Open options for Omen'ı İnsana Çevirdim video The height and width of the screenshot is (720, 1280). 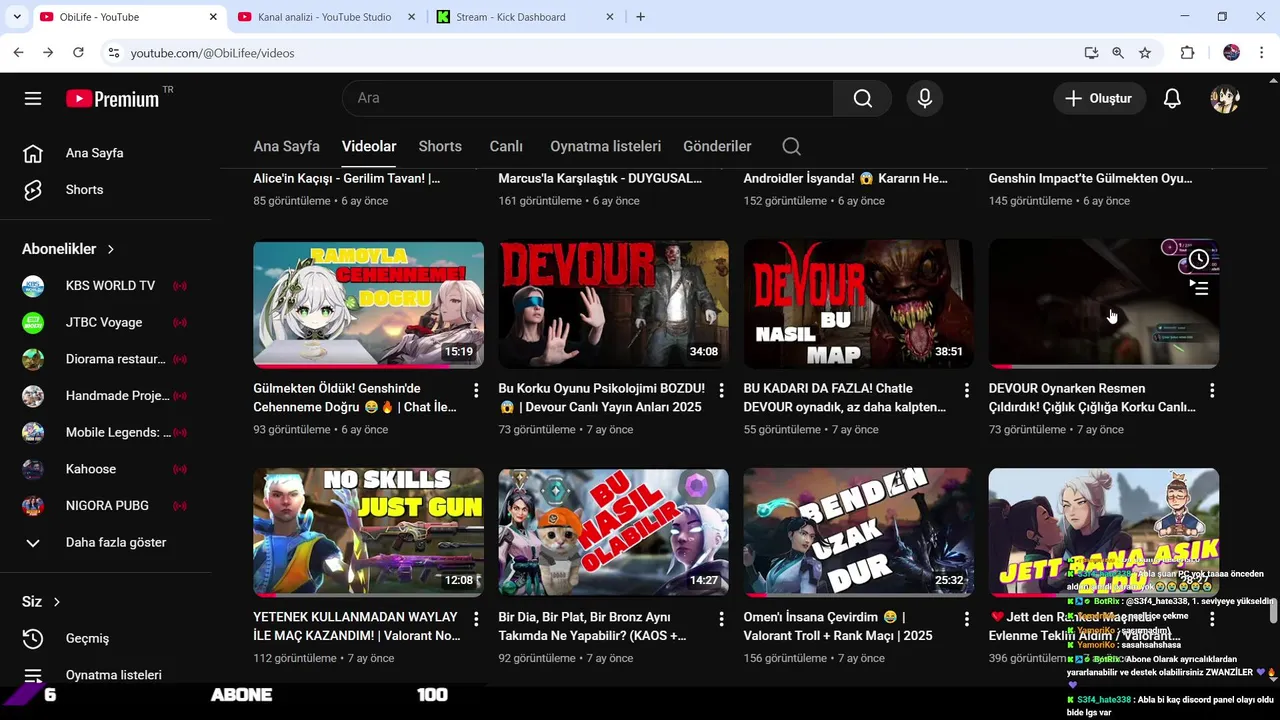pos(966,619)
